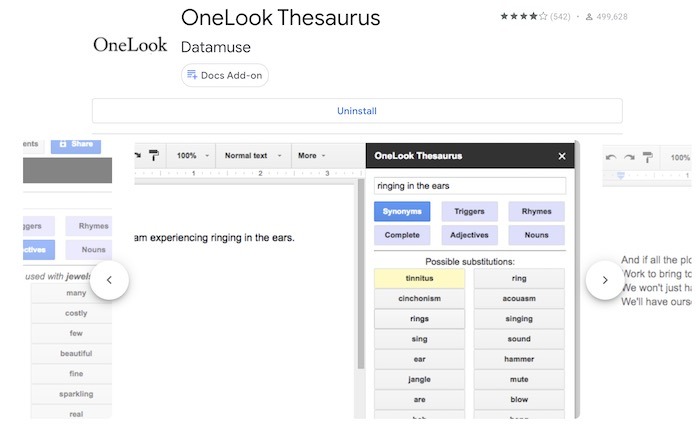Click the document text 'ringing in the ears'
The height and width of the screenshot is (430, 700).
click(x=252, y=238)
